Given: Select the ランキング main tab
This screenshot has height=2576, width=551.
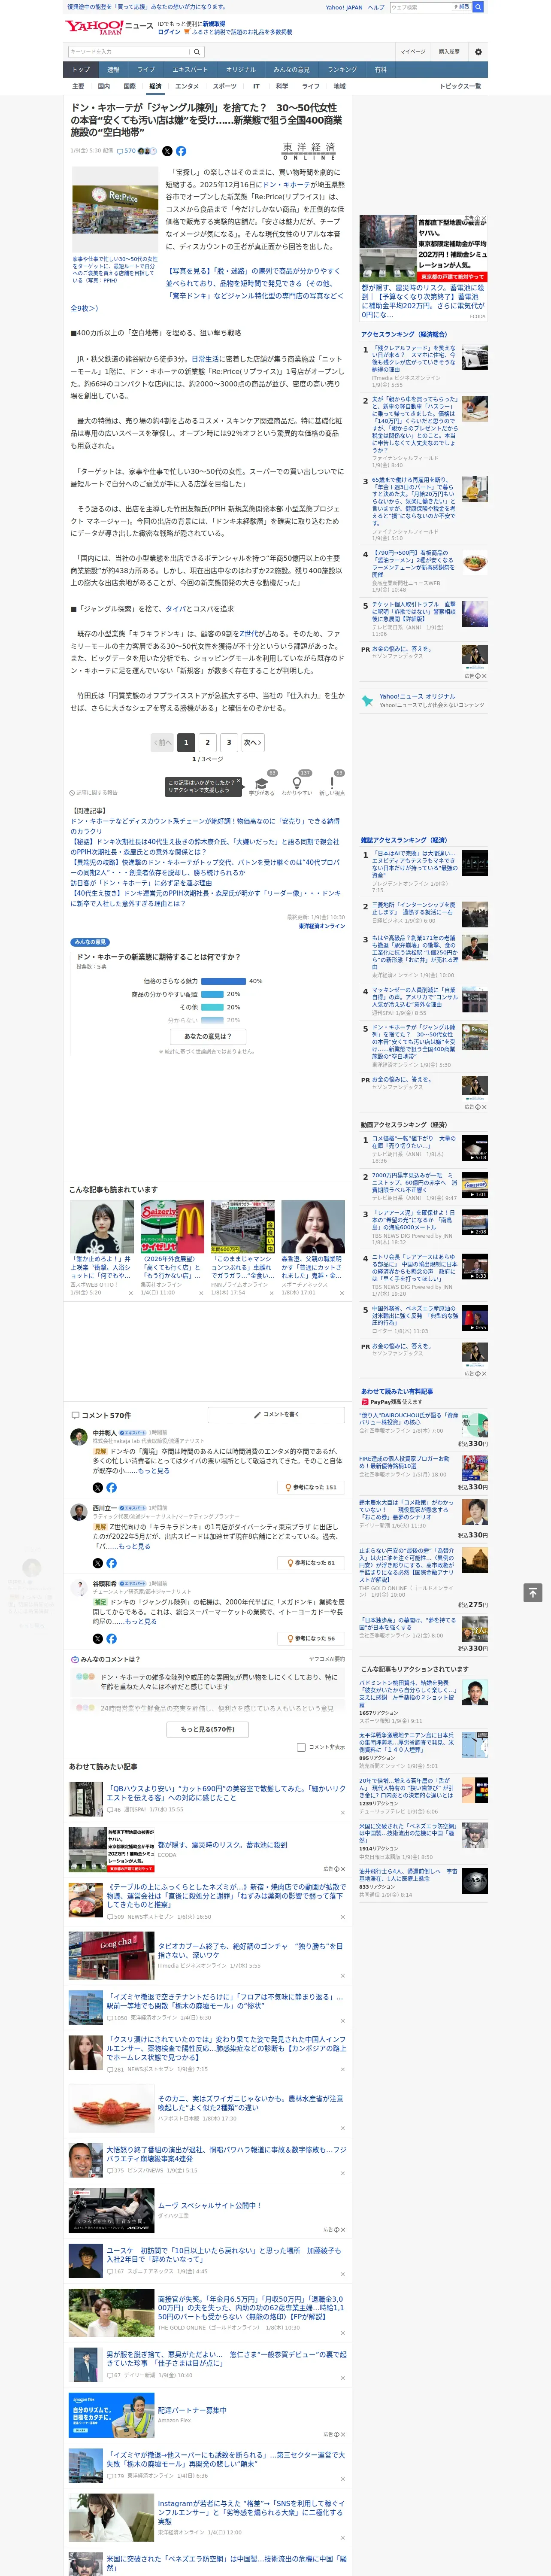Looking at the screenshot, I should 342,70.
